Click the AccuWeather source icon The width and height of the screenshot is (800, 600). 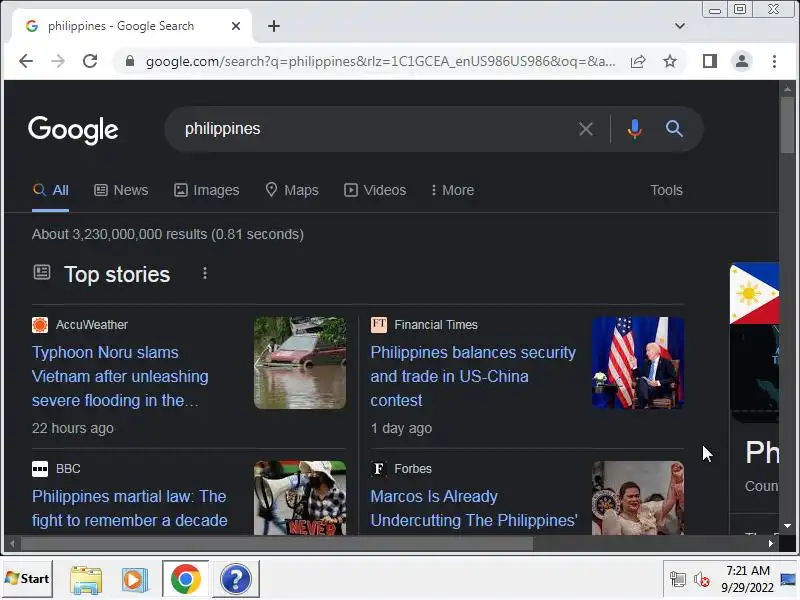point(40,325)
